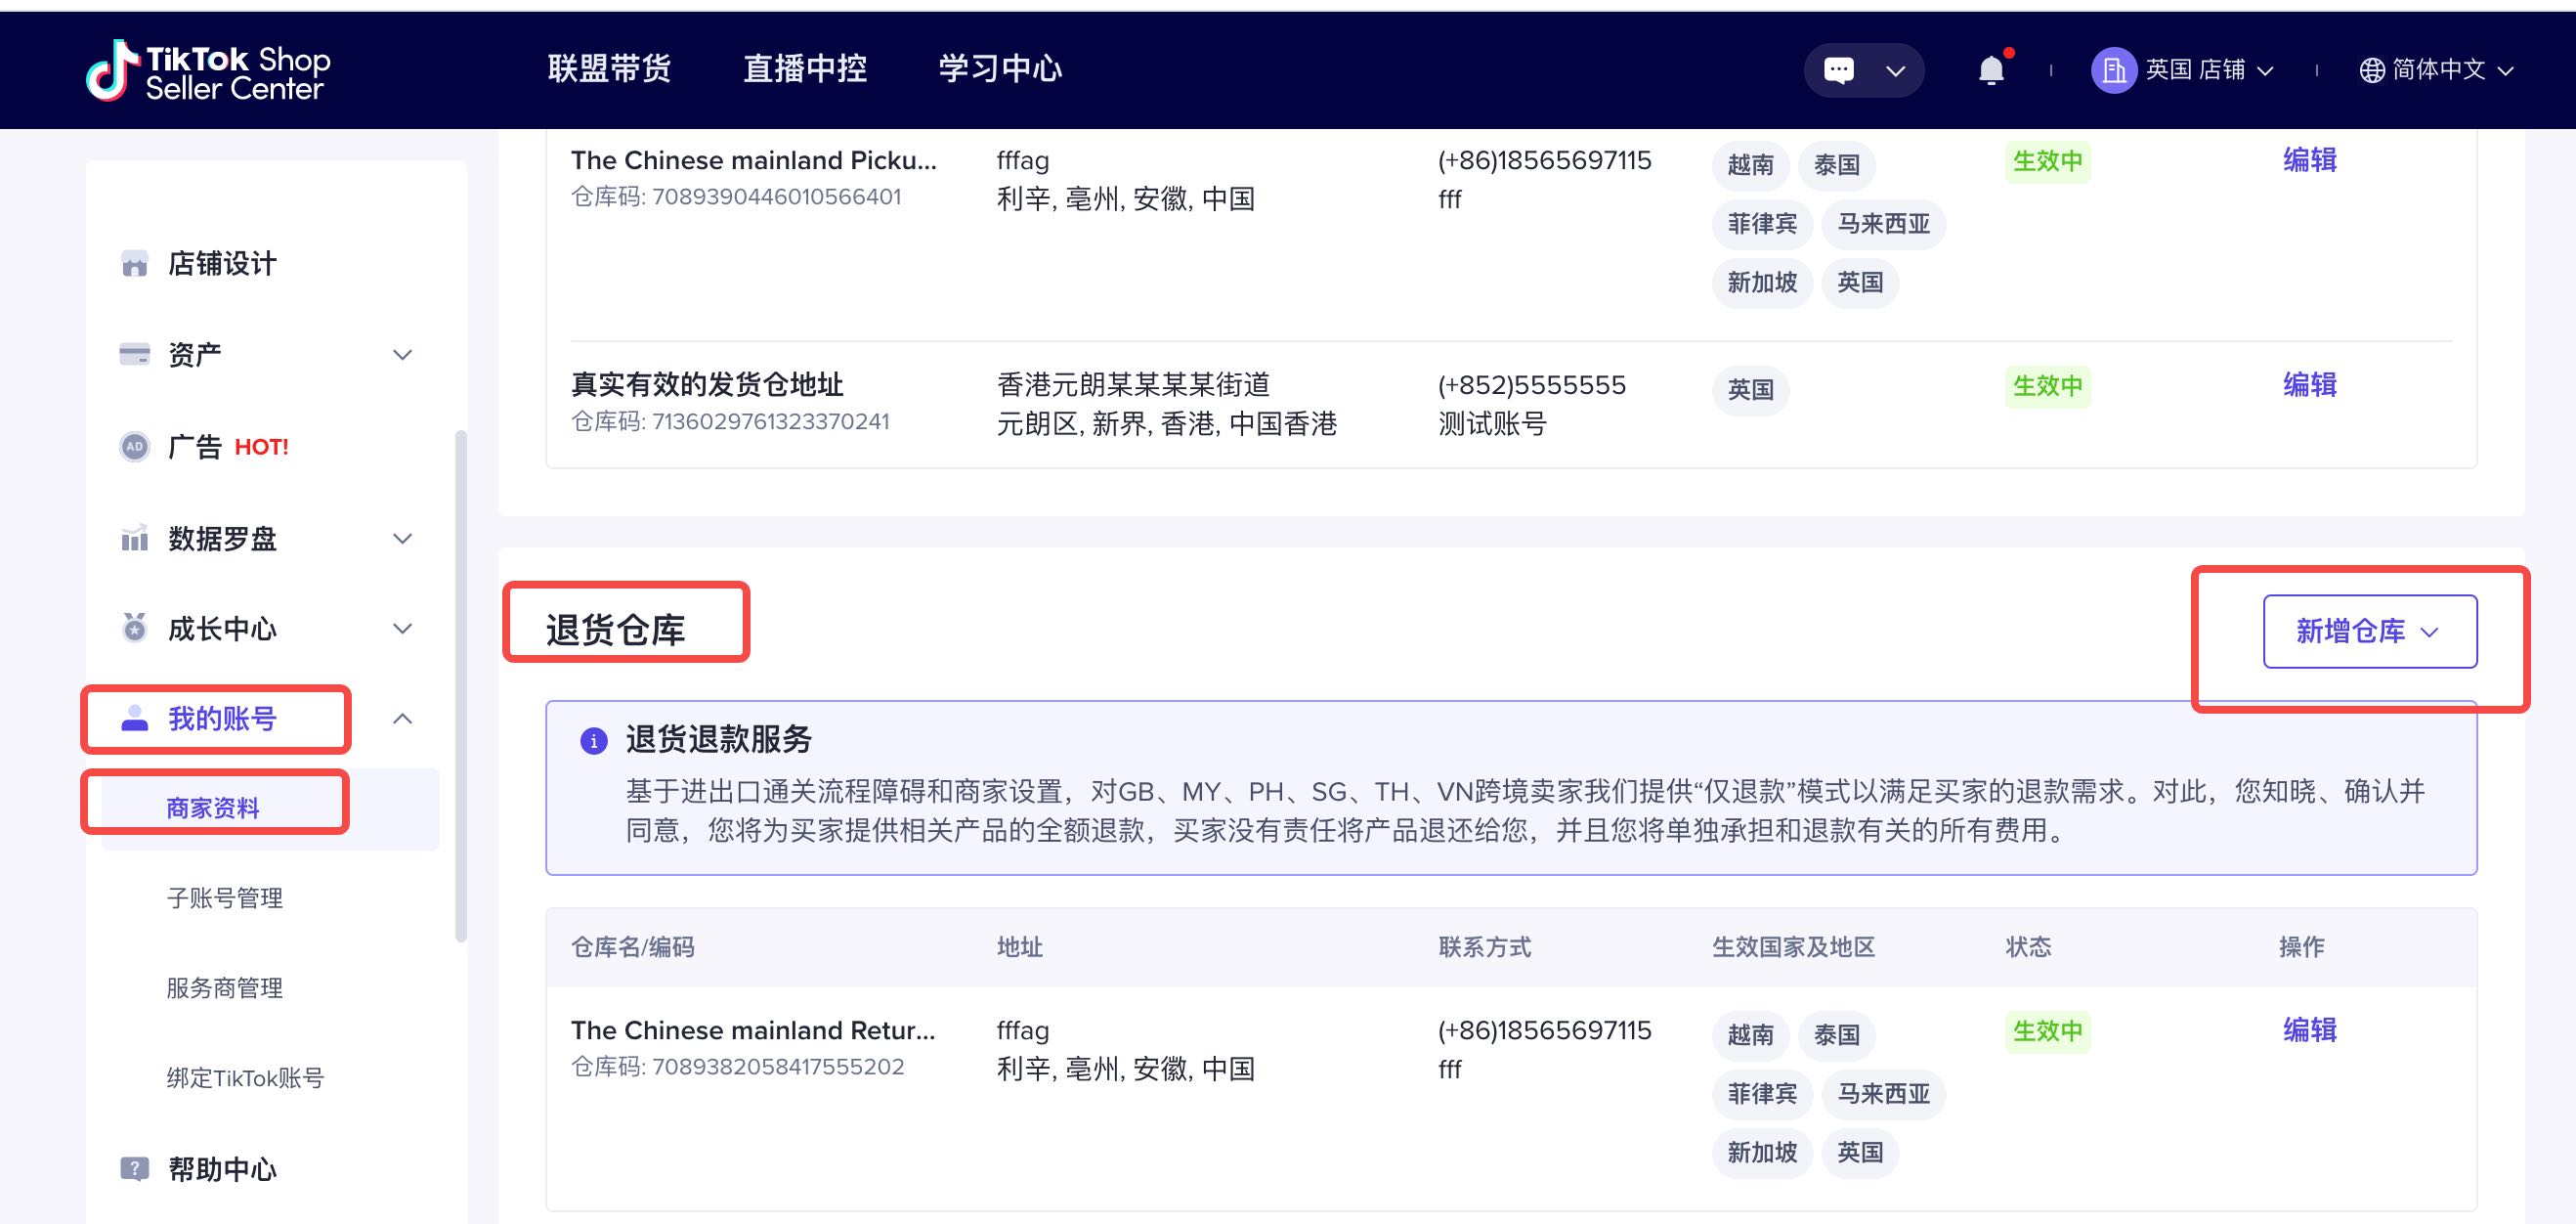Click the 退货仓库 section heading
This screenshot has width=2576, height=1224.
(x=615, y=630)
